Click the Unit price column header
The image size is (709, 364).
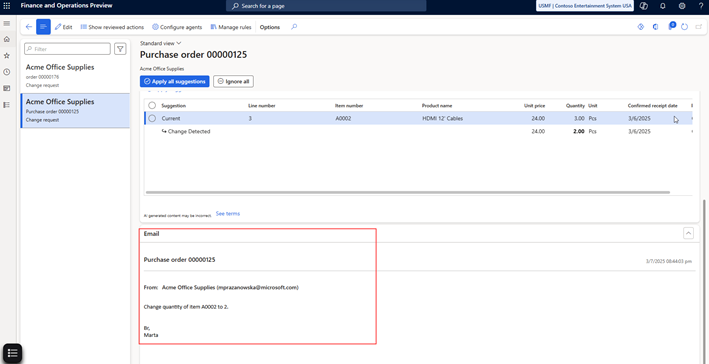(x=534, y=105)
